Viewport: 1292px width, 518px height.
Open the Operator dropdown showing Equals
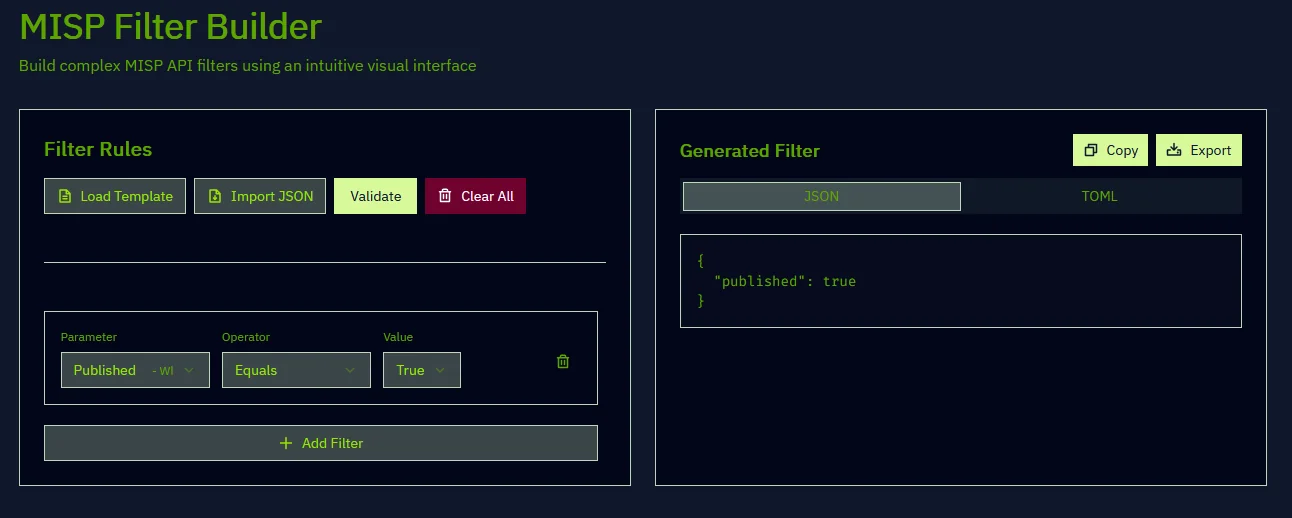(296, 370)
